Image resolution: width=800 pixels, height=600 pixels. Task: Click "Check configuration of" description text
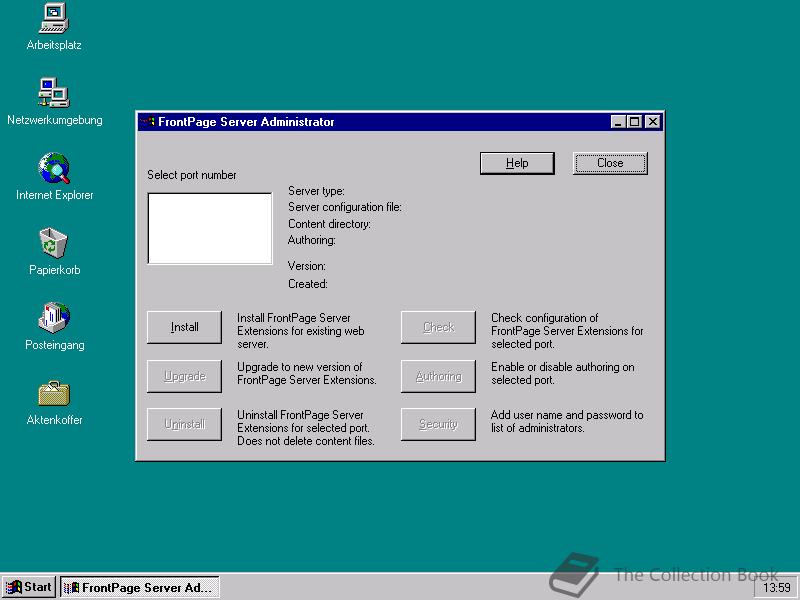click(567, 331)
